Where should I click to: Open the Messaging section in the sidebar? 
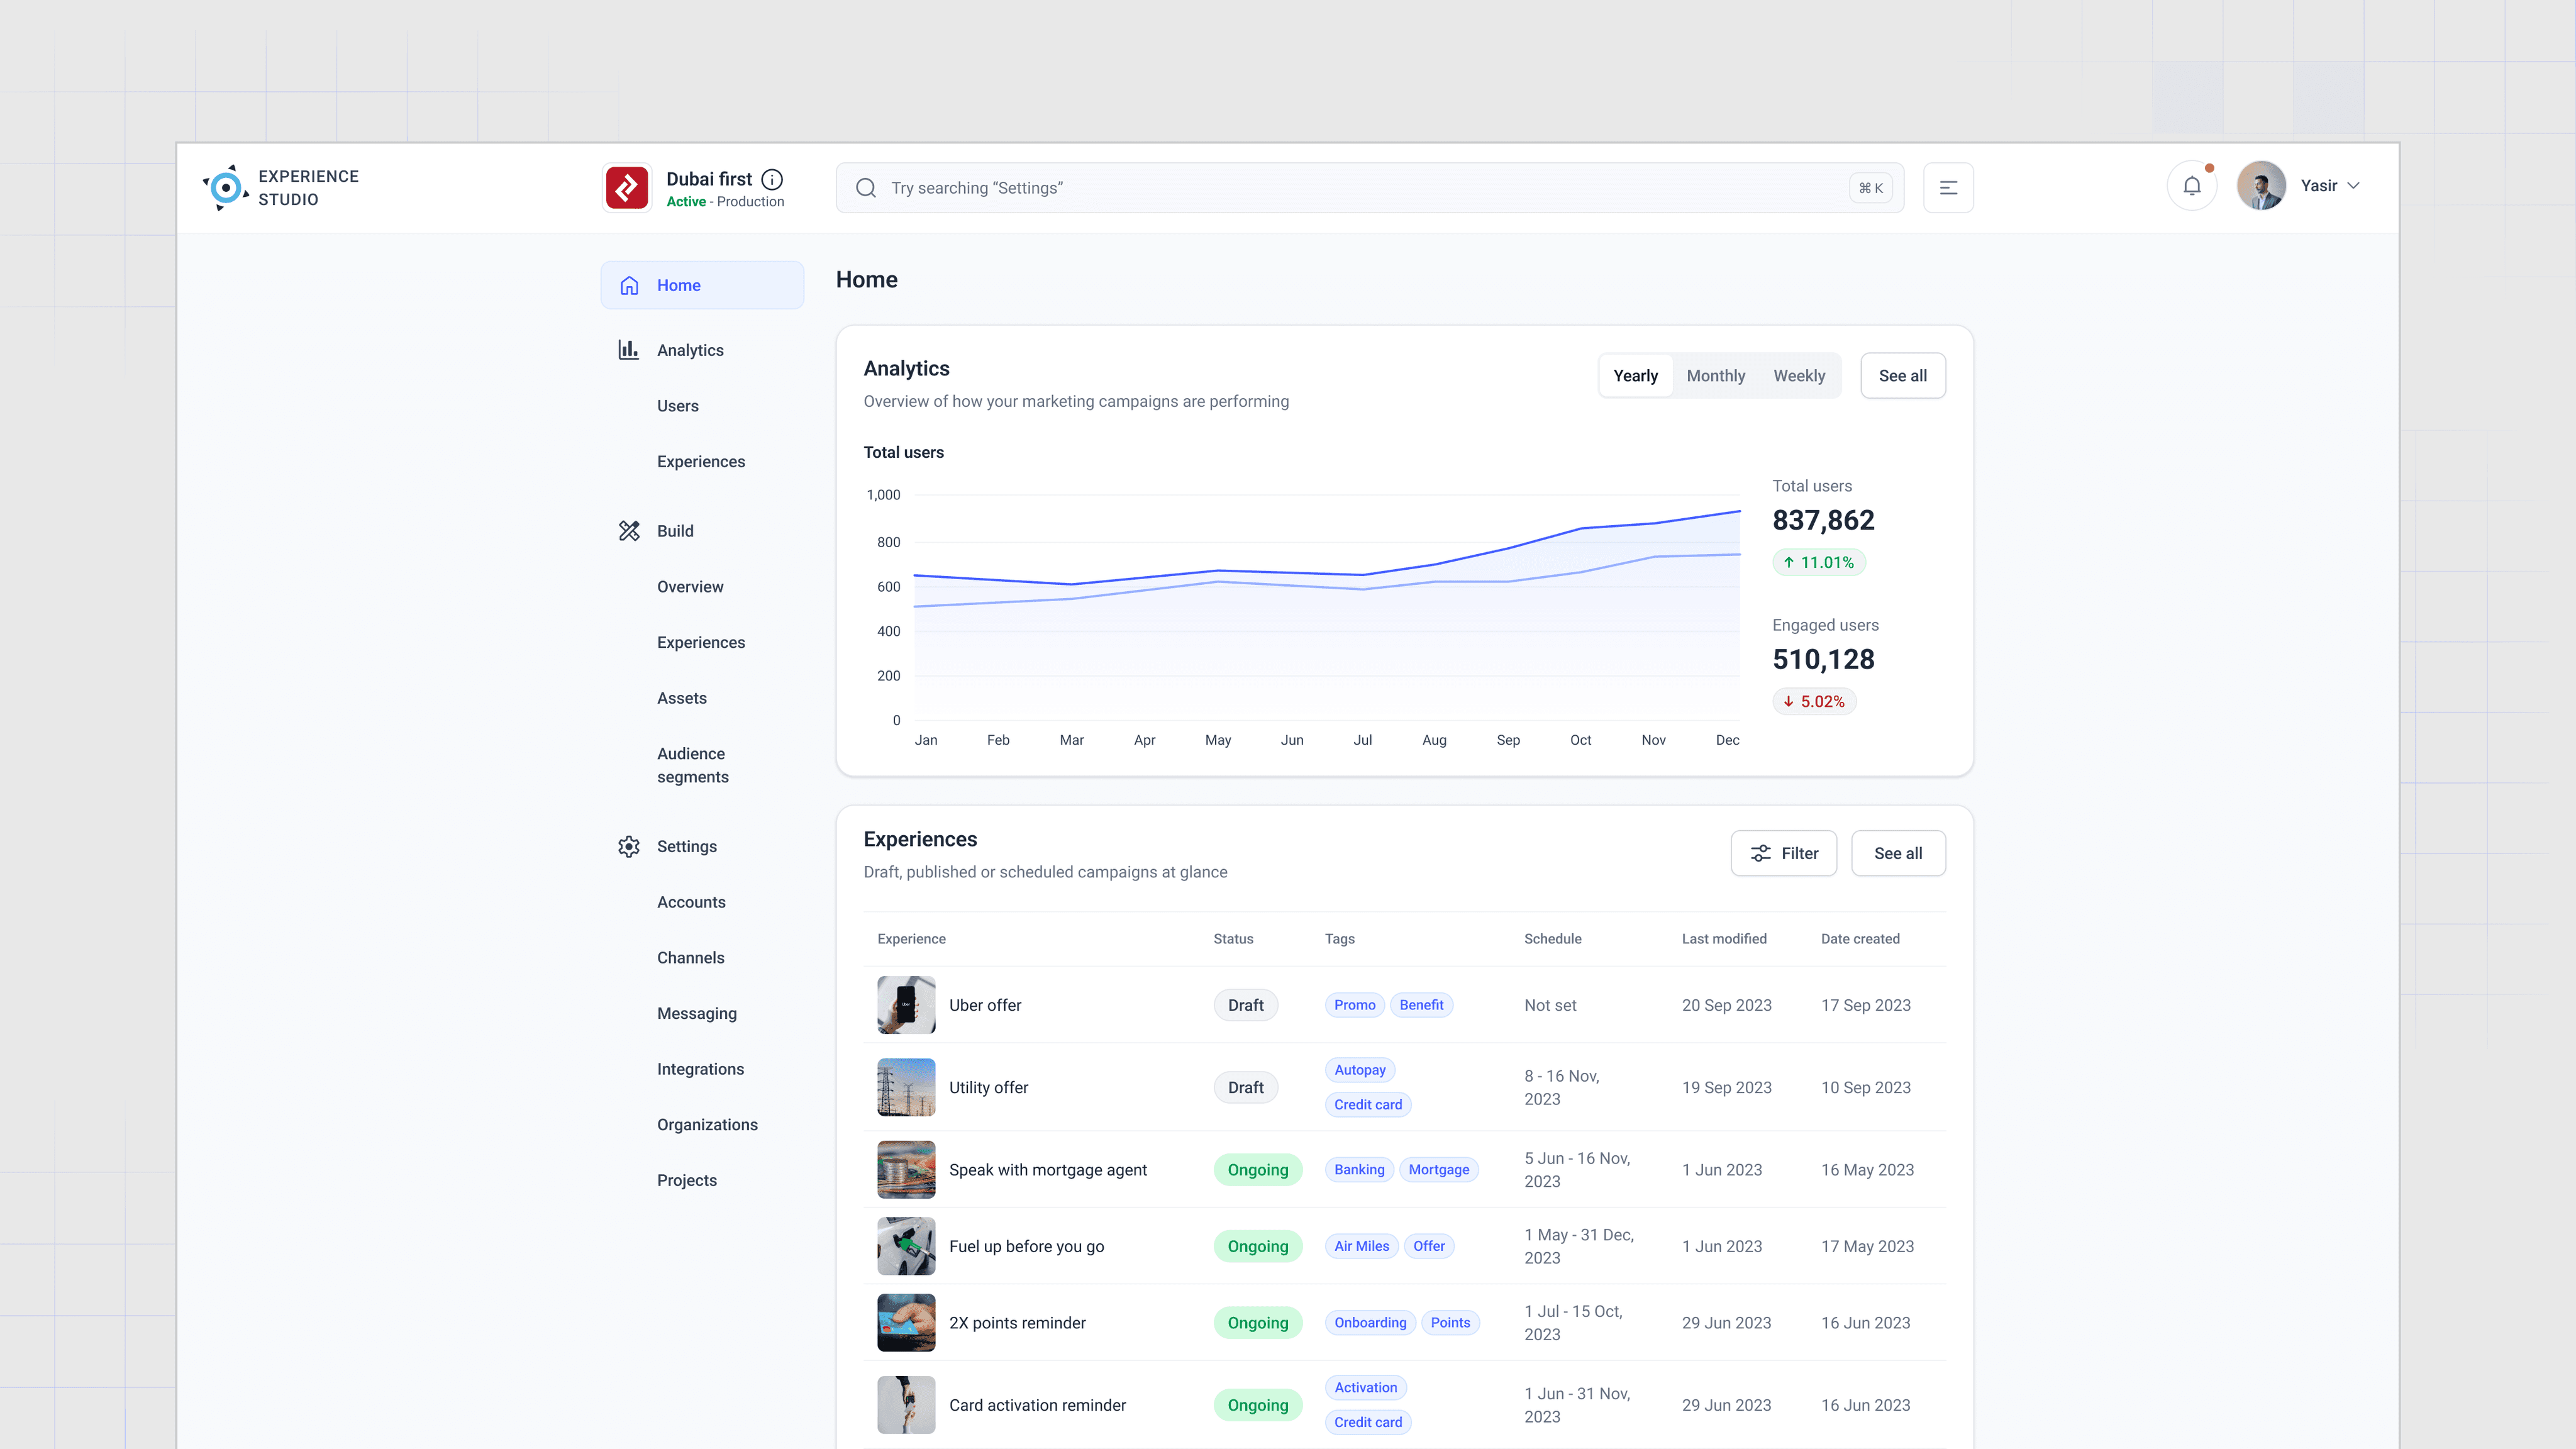(x=696, y=1013)
